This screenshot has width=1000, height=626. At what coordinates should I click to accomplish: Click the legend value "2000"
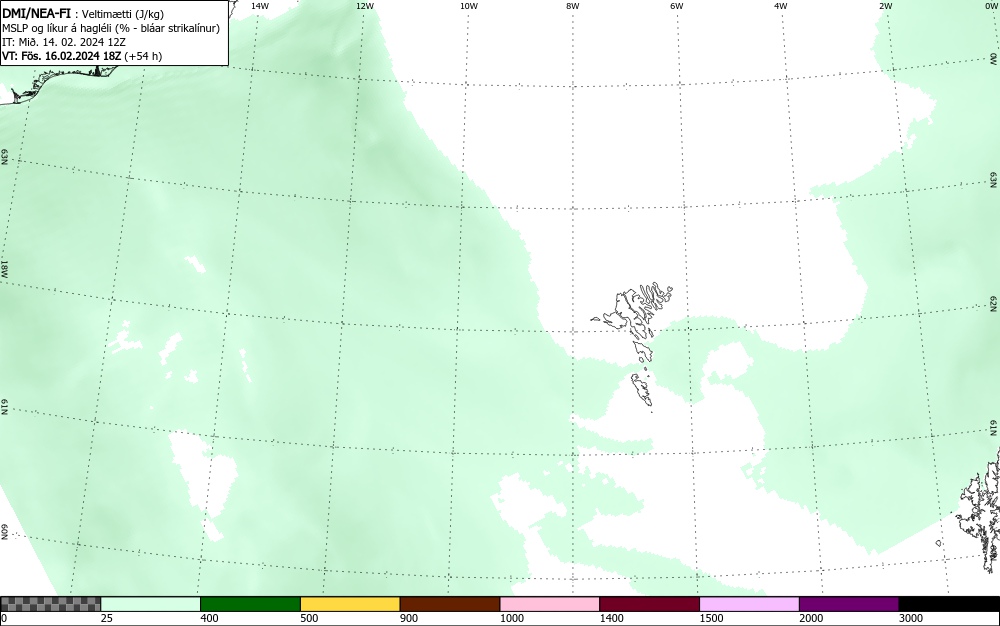(x=811, y=618)
